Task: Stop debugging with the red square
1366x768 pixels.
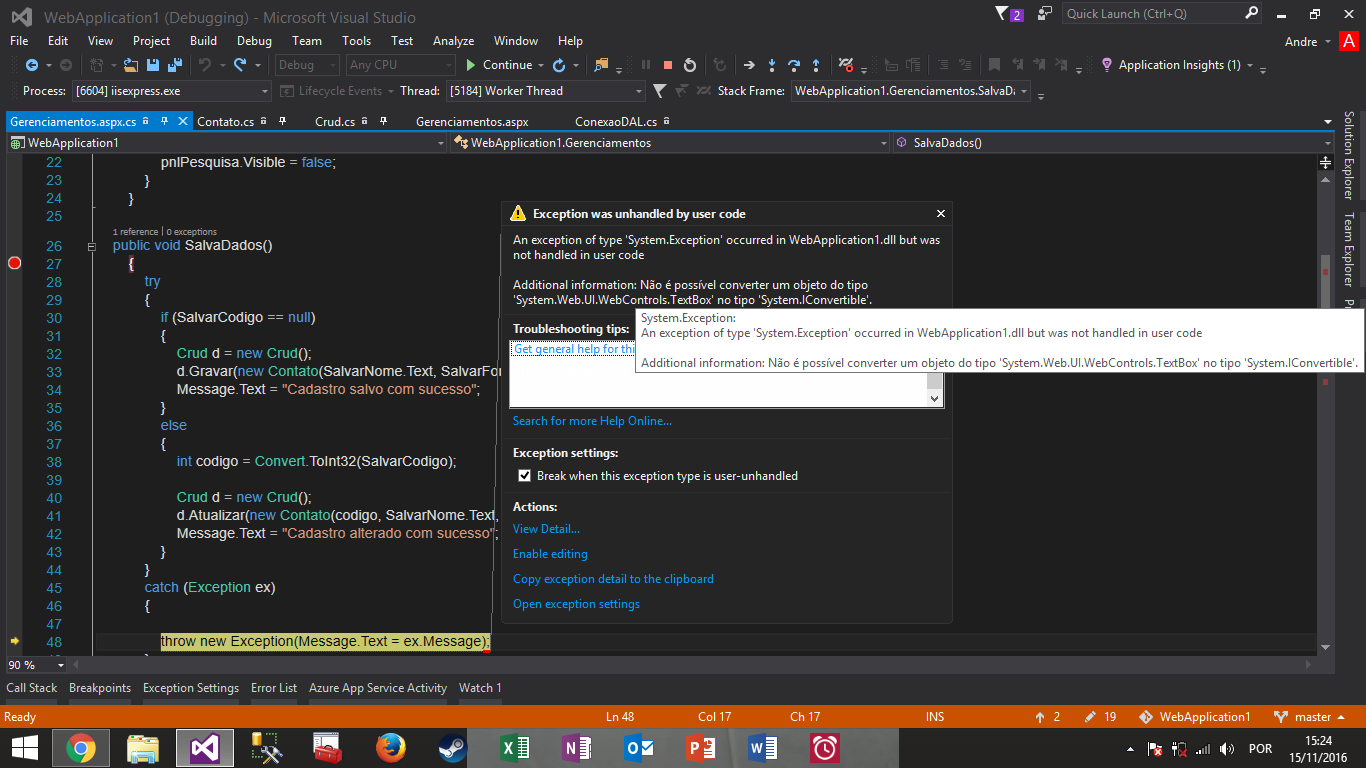Action: coord(667,65)
